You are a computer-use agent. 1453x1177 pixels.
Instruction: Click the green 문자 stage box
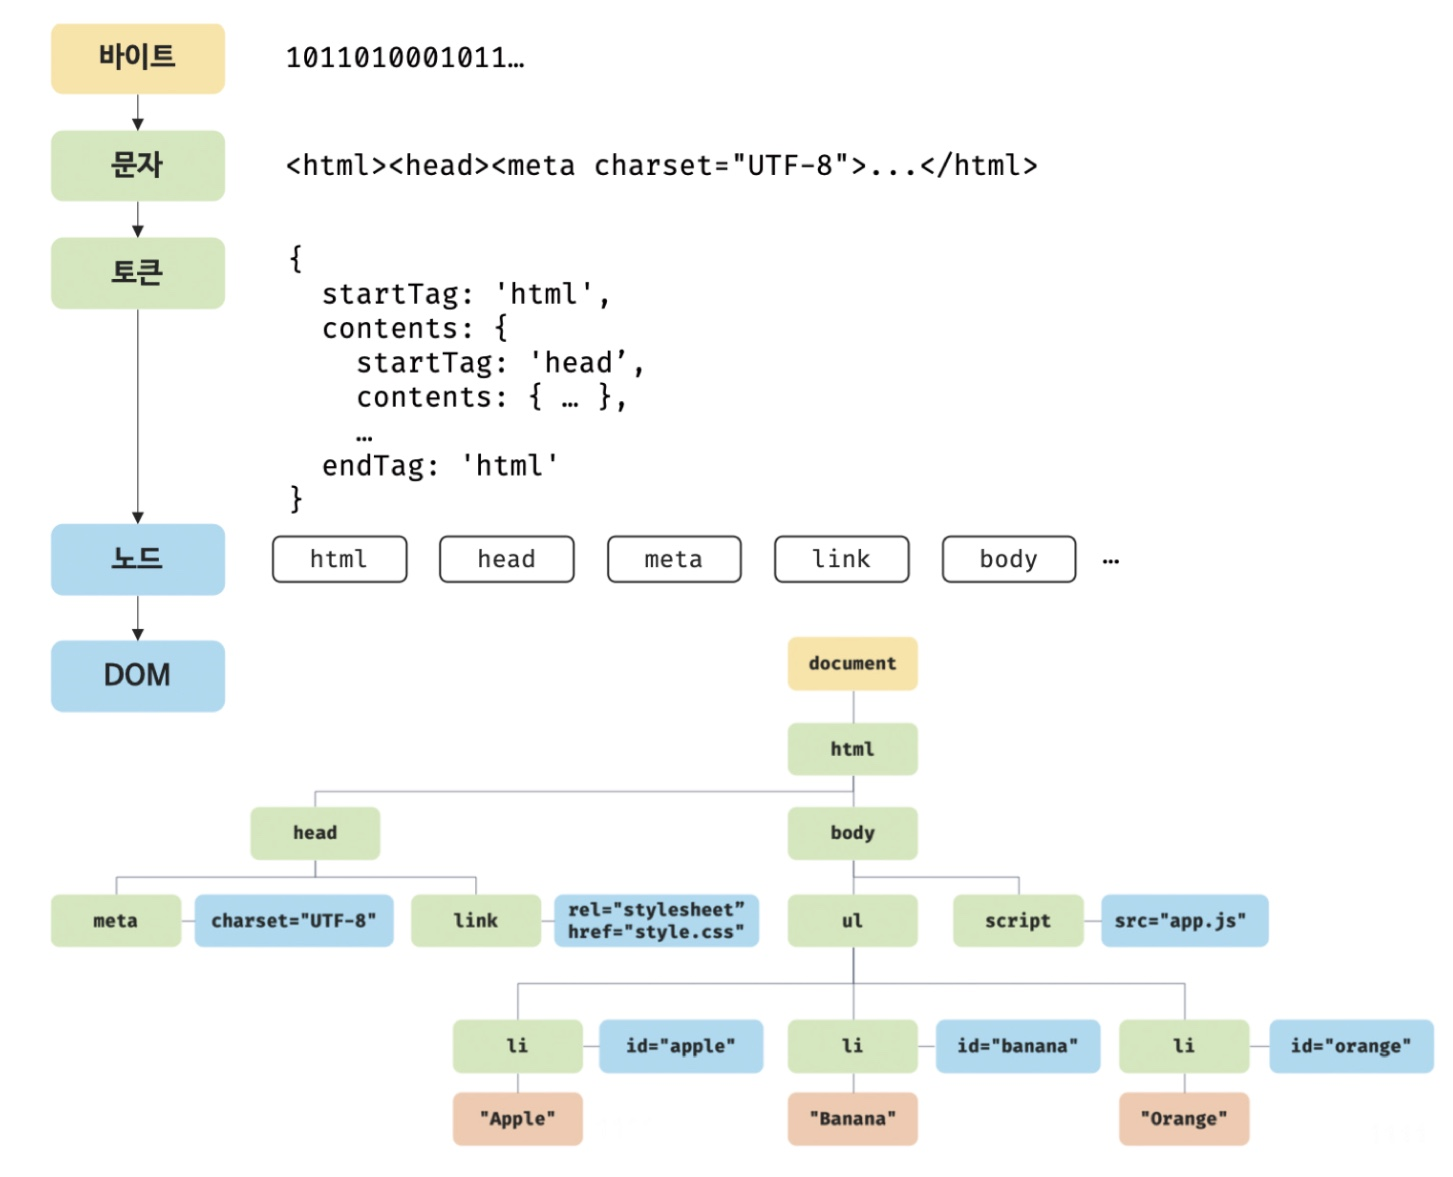138,166
